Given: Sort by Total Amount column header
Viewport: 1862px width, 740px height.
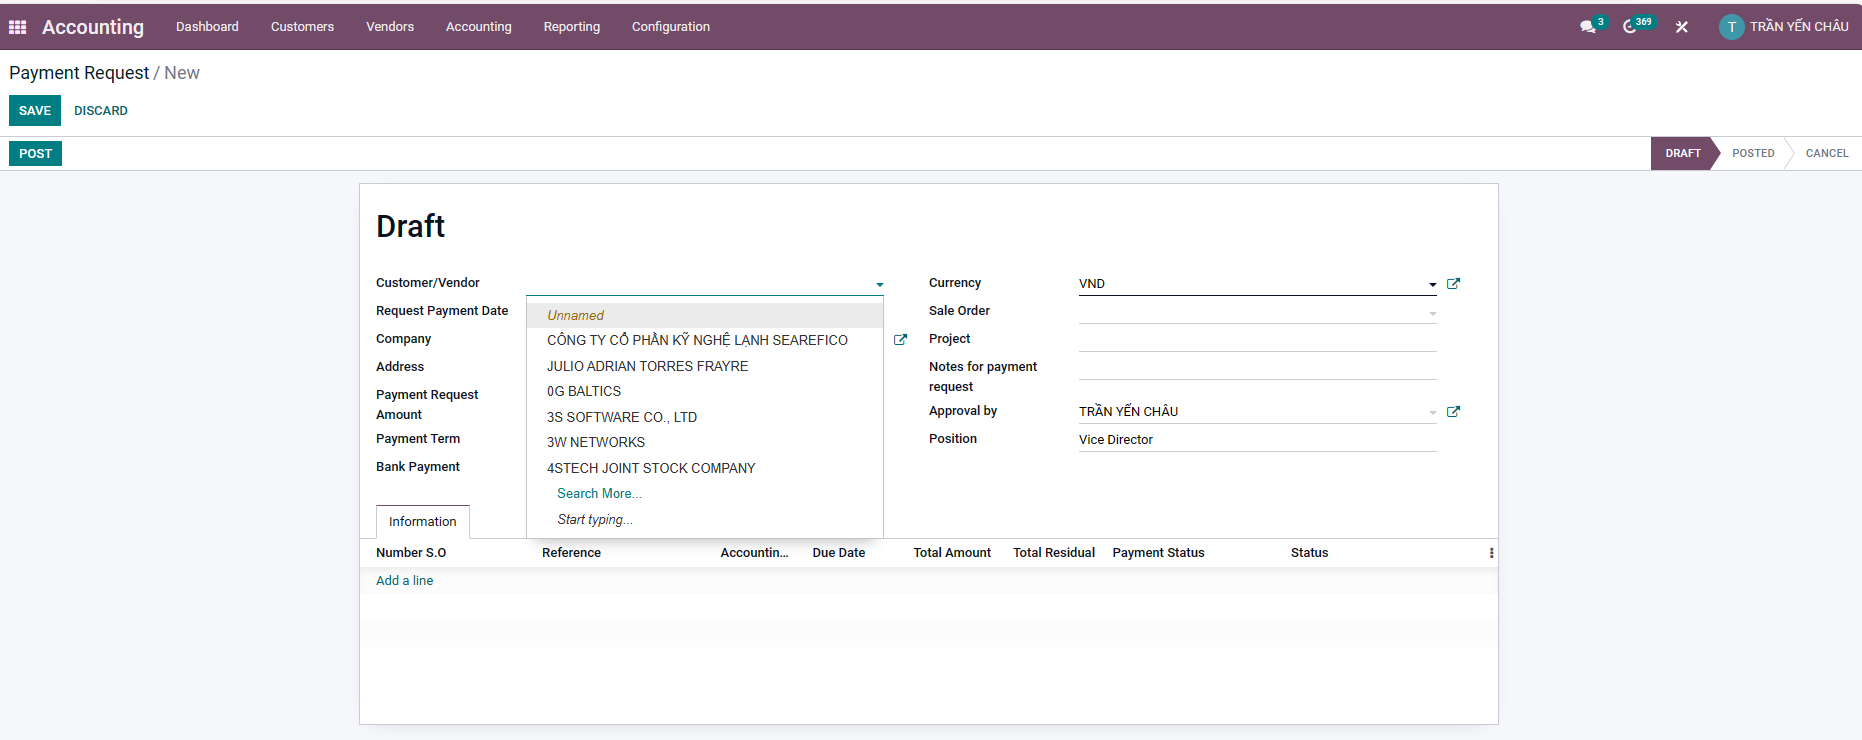Looking at the screenshot, I should (x=952, y=553).
